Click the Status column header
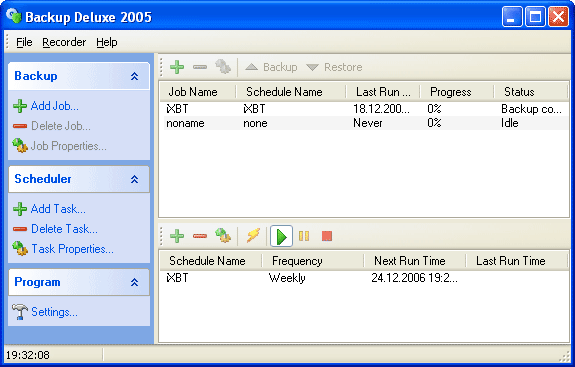 (531, 92)
